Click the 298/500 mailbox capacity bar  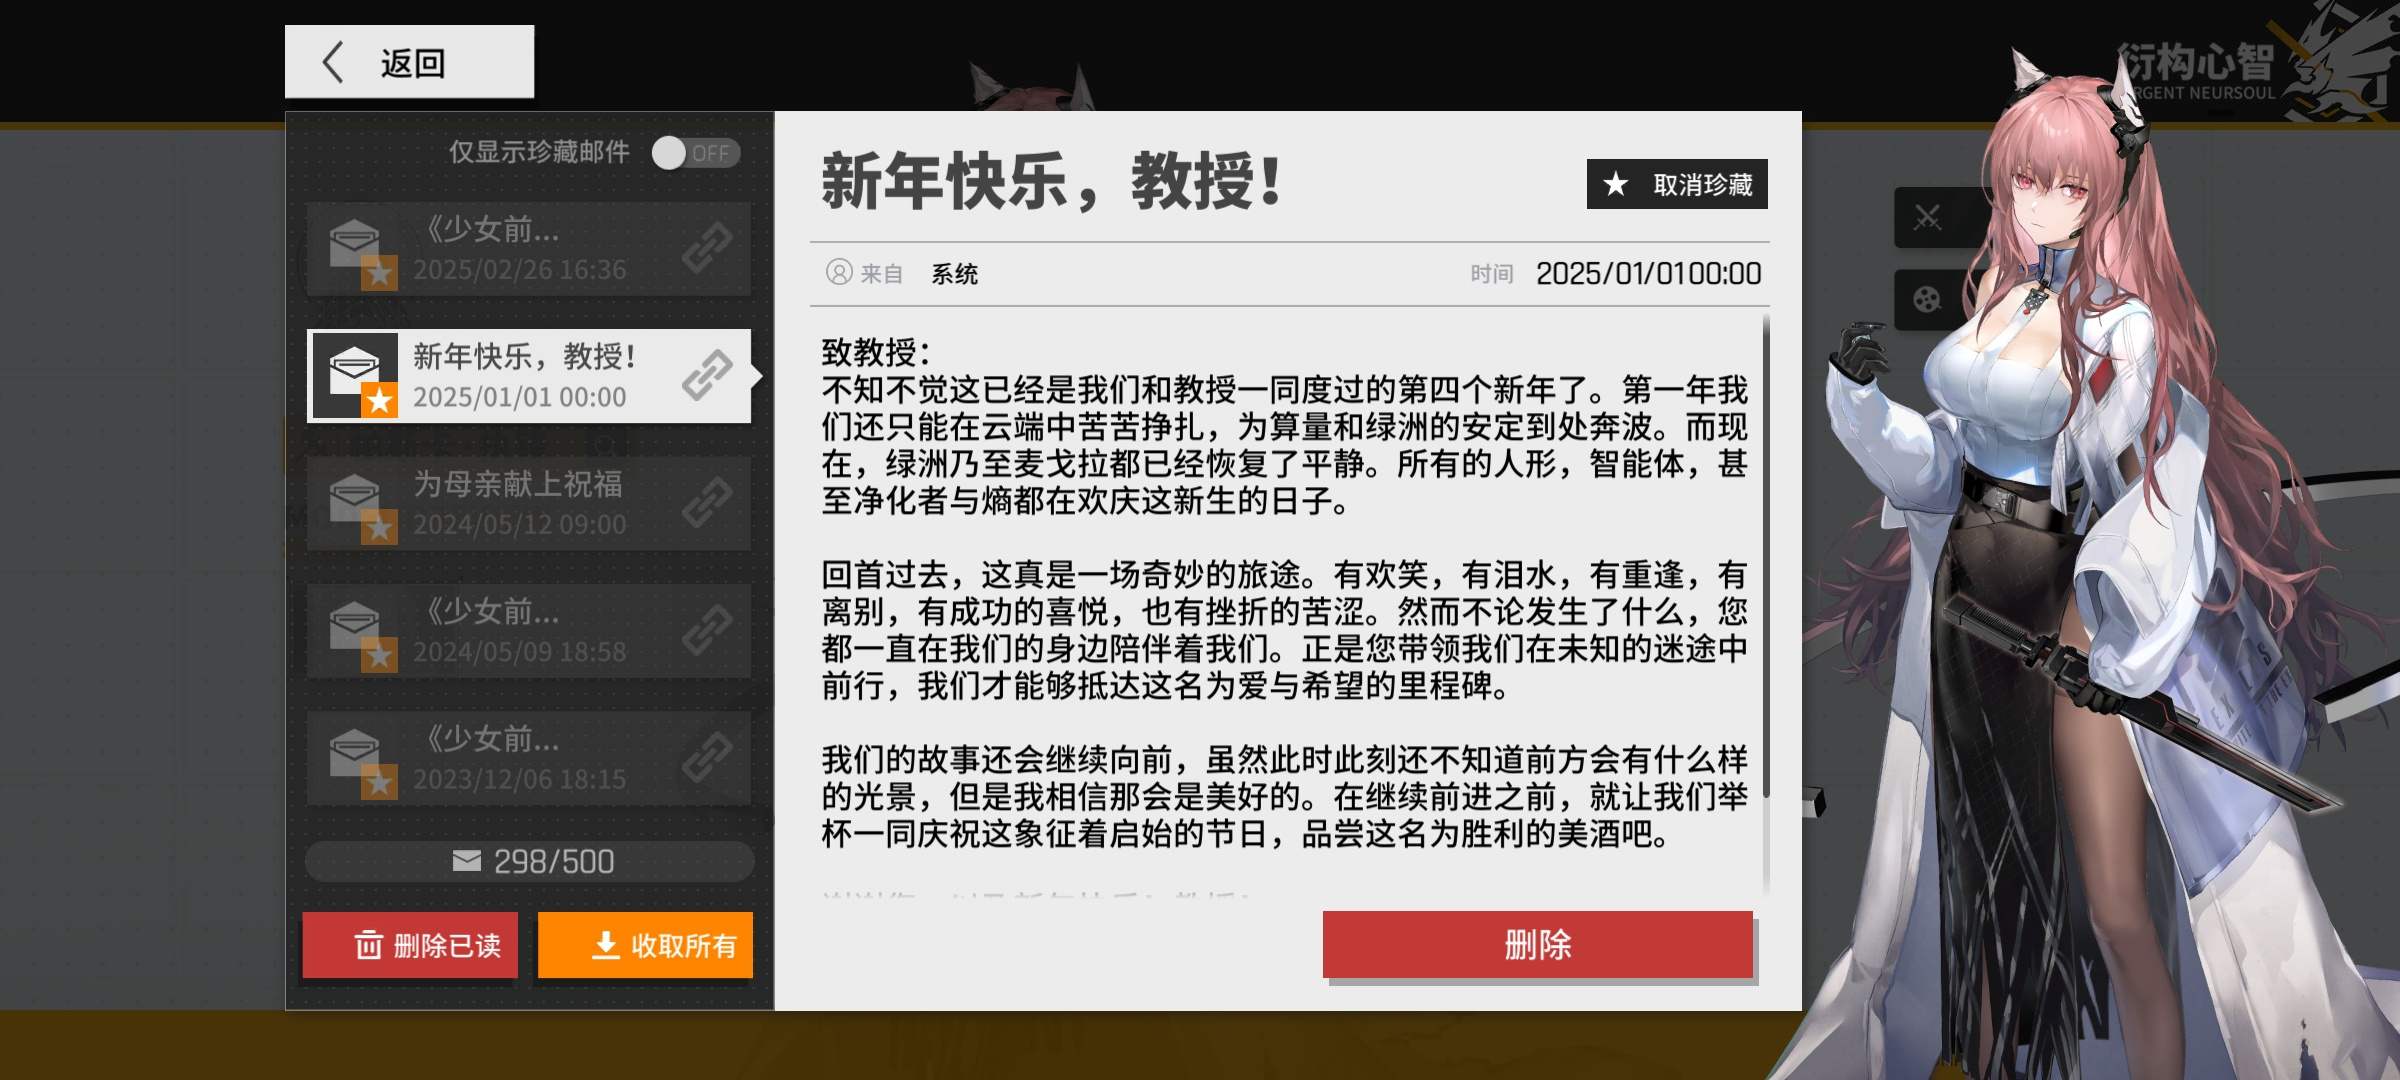coord(529,861)
